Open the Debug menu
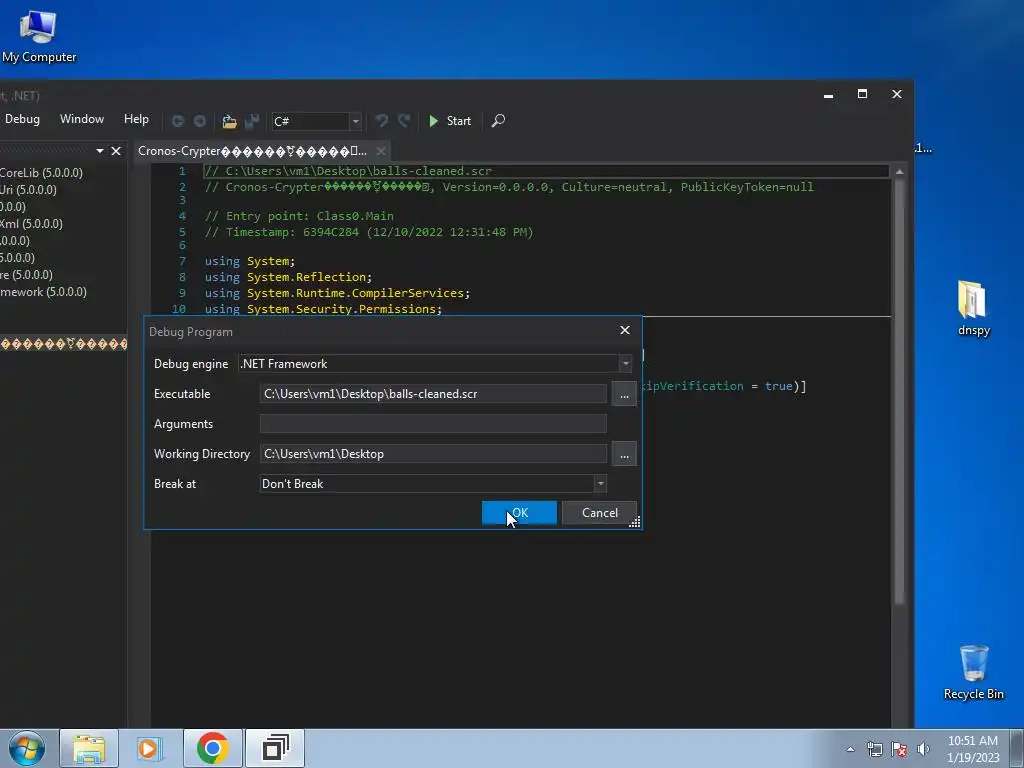This screenshot has width=1024, height=768. 22,119
